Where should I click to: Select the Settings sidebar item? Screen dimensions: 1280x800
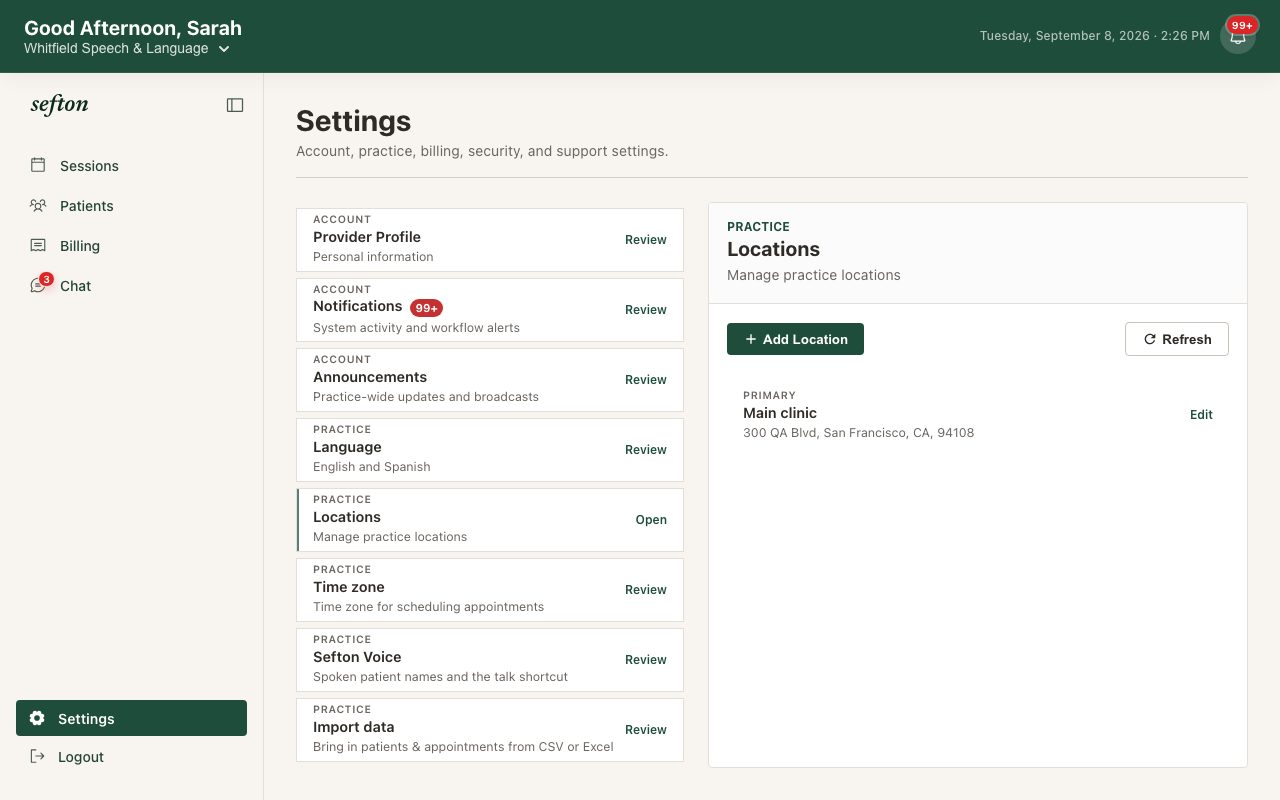131,718
